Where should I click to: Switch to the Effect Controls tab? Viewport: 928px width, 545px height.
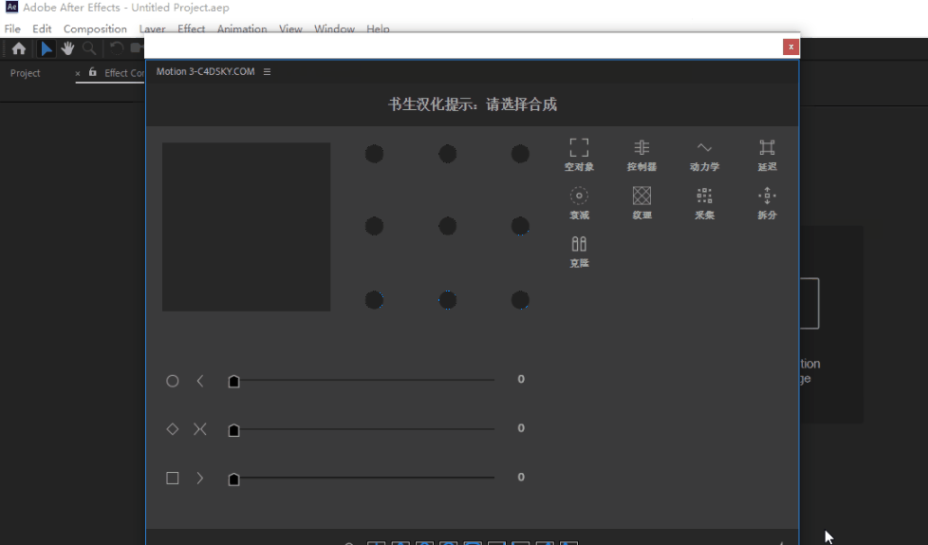(x=124, y=73)
